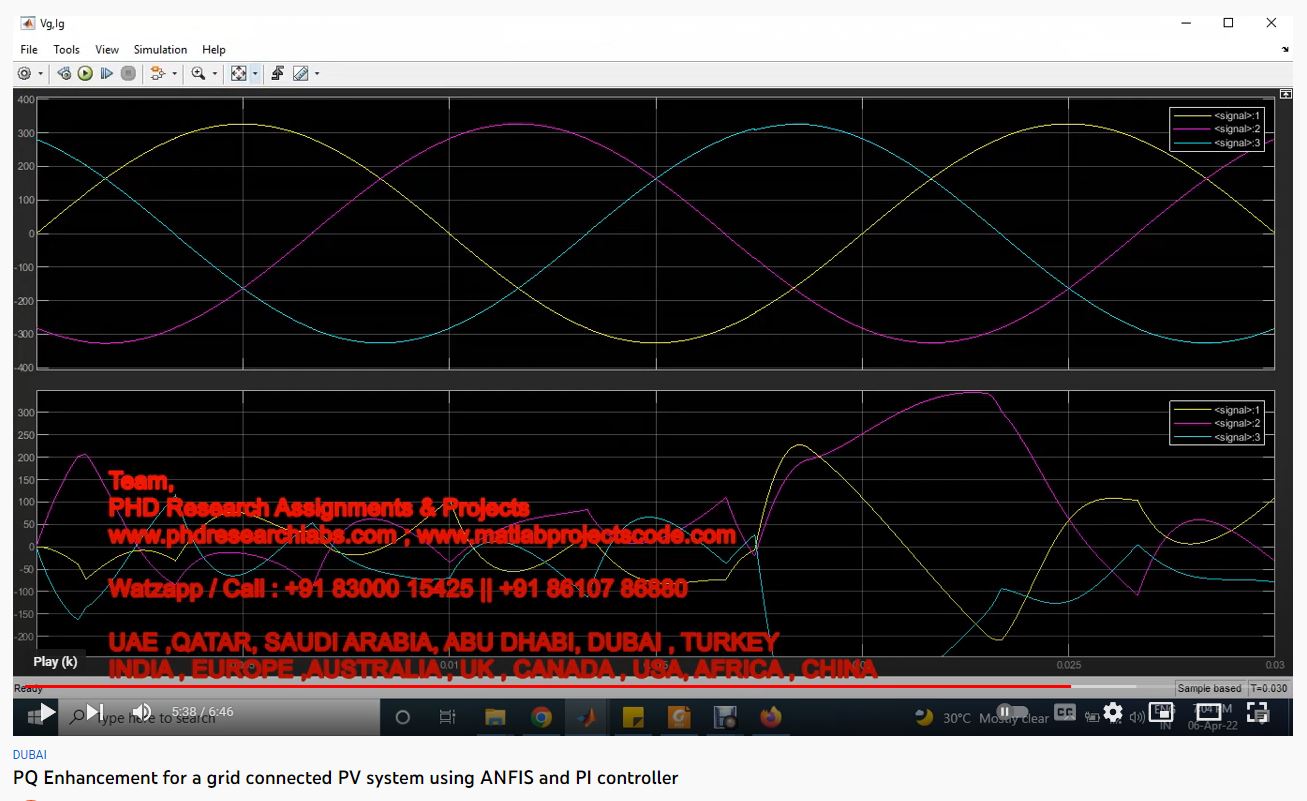Click the green Run simulation button
This screenshot has height=801, width=1307.
[85, 73]
